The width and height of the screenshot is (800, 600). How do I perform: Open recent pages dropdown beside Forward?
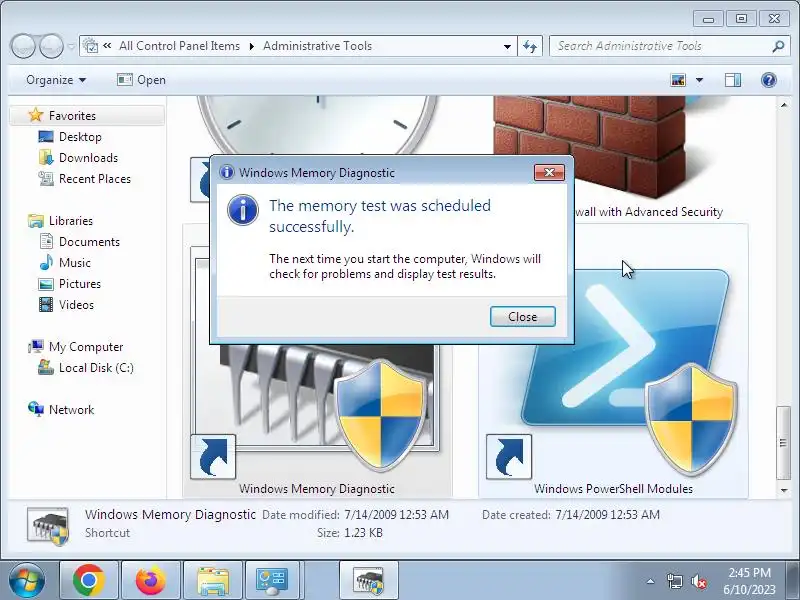(x=71, y=46)
